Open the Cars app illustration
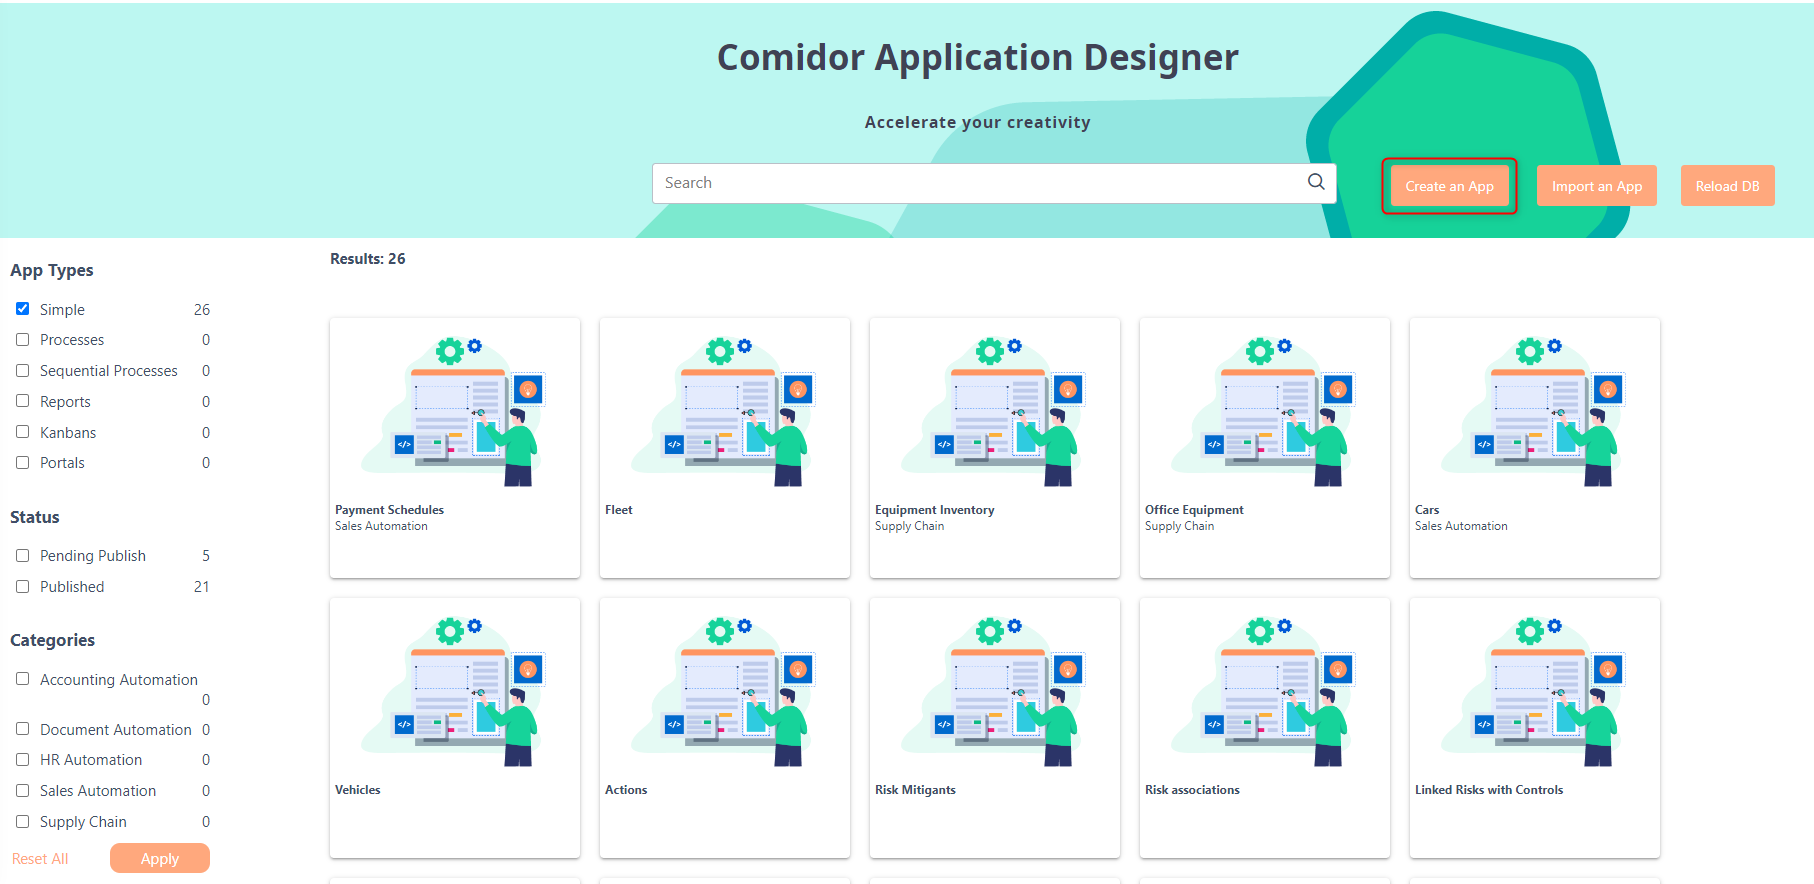The height and width of the screenshot is (884, 1814). click(1535, 413)
